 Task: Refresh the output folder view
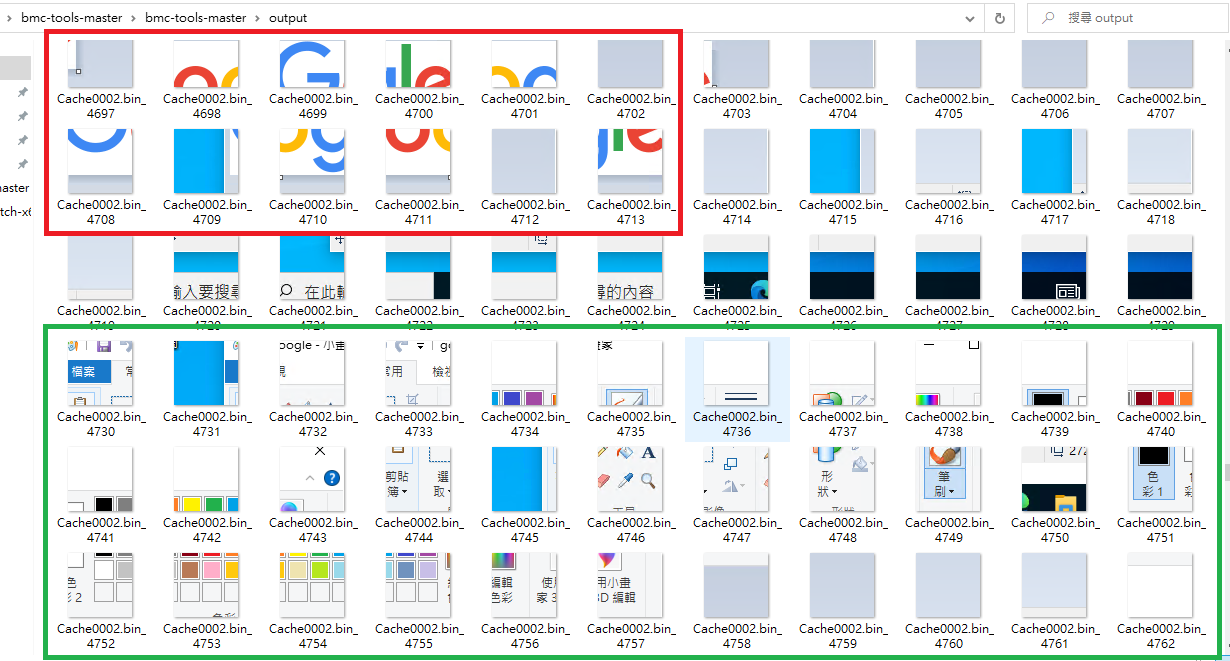point(1000,18)
